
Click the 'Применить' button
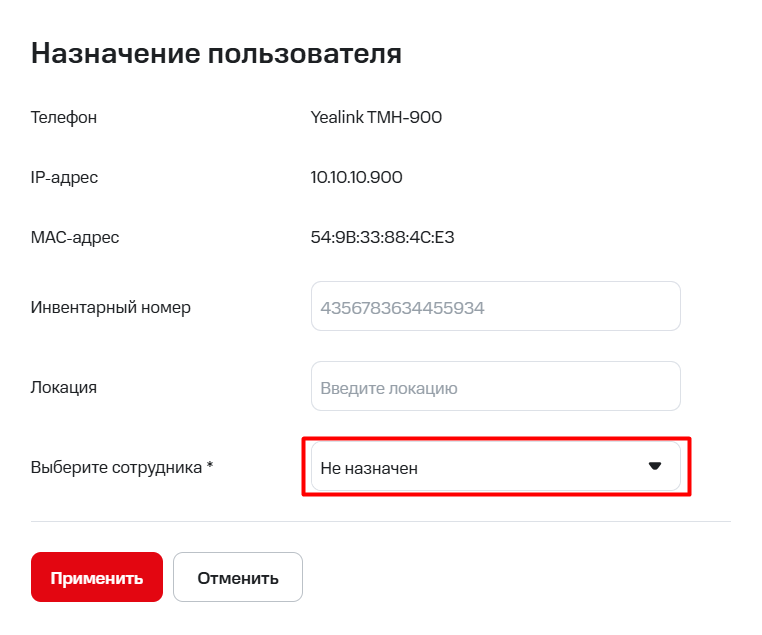coord(97,578)
